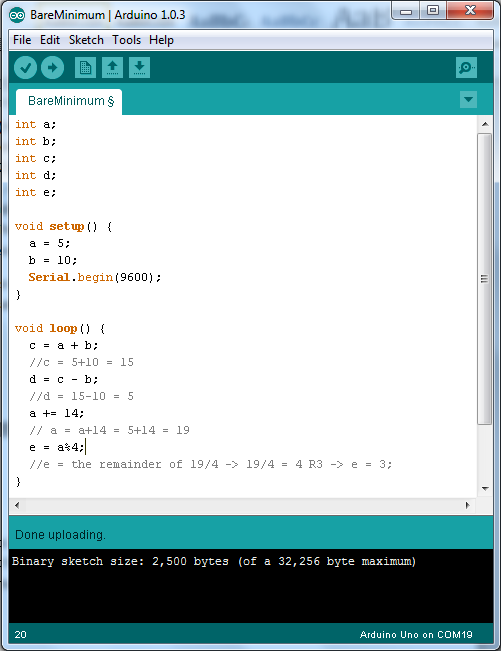Place cursor on Serial.begin(9600) line
The height and width of the screenshot is (651, 501).
tap(95, 277)
